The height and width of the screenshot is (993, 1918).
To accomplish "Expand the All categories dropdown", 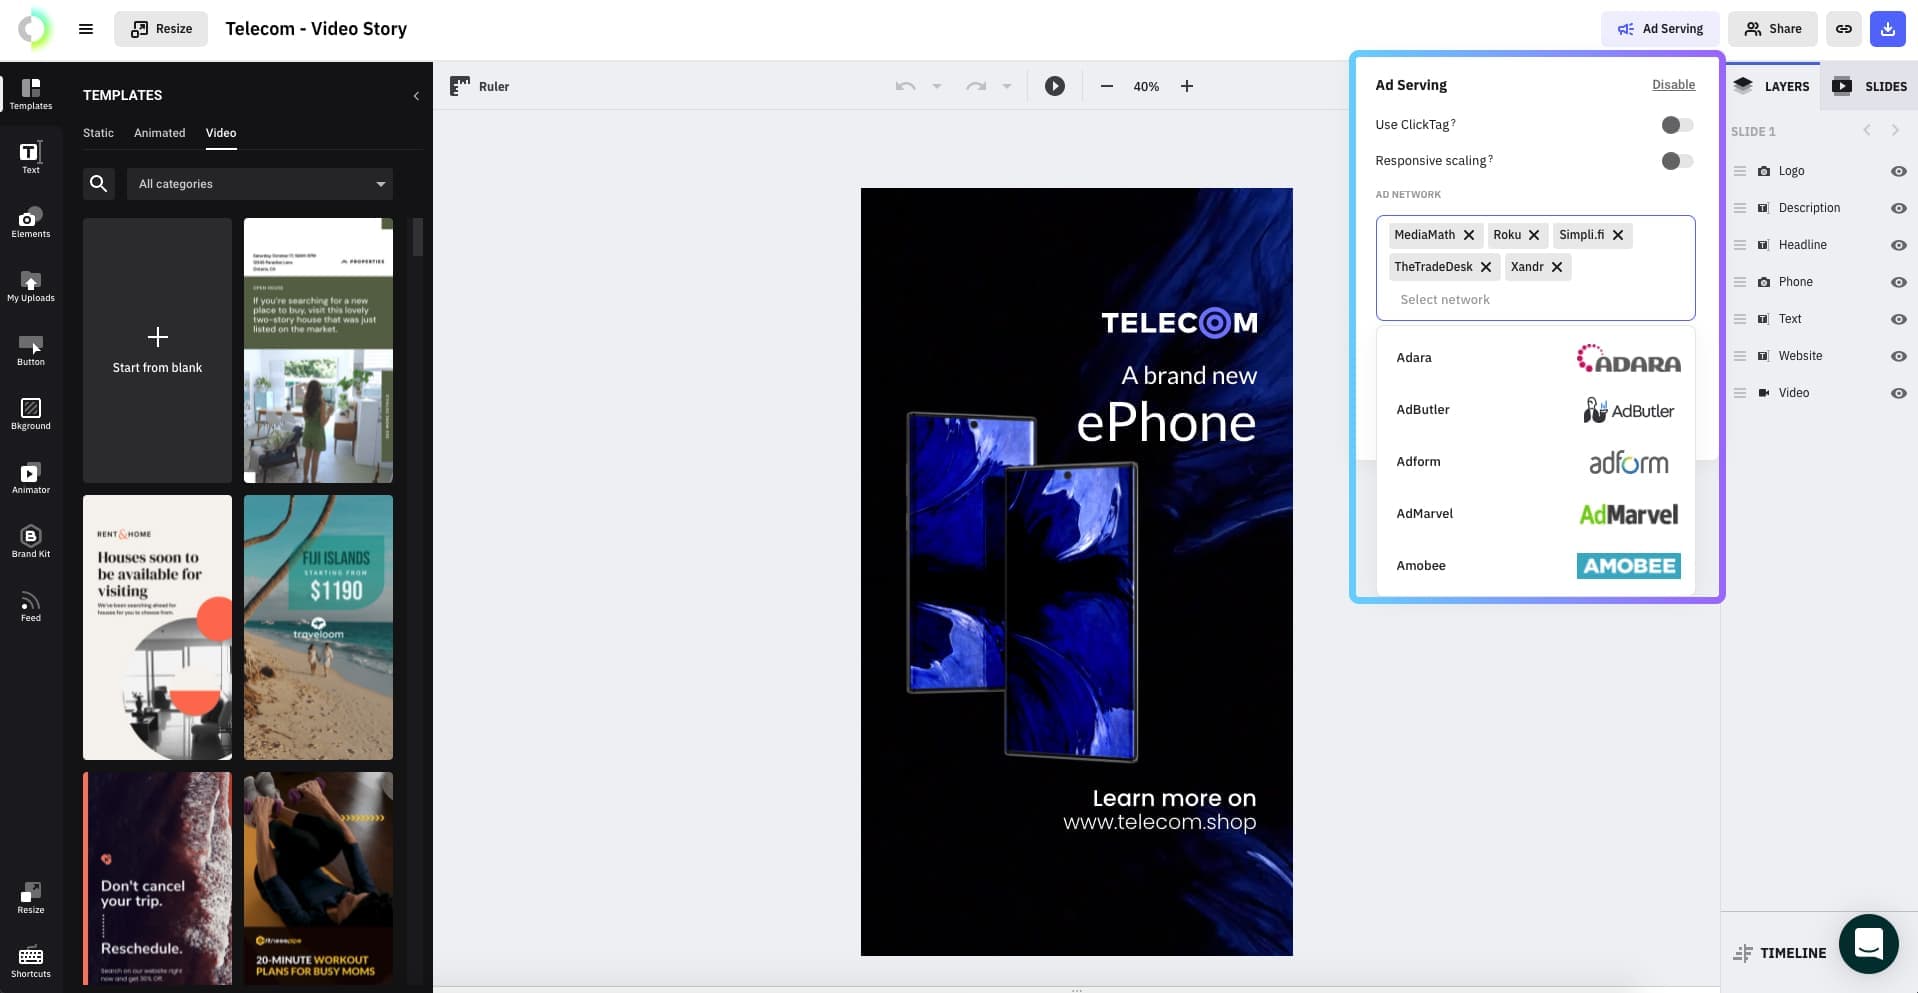I will [260, 184].
